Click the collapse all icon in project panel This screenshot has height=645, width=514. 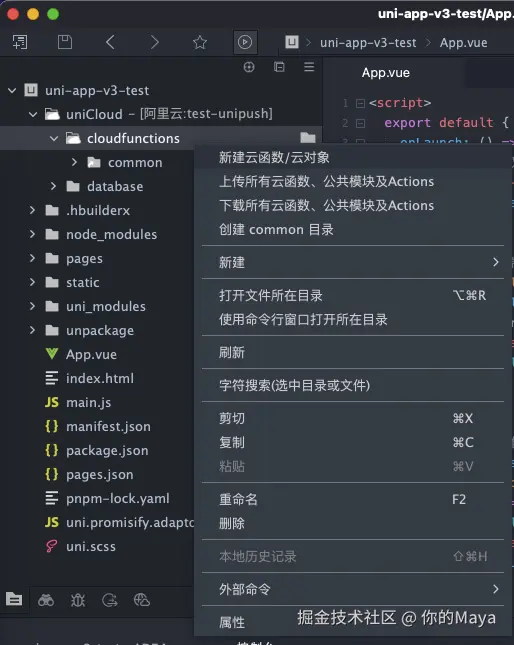click(x=279, y=67)
